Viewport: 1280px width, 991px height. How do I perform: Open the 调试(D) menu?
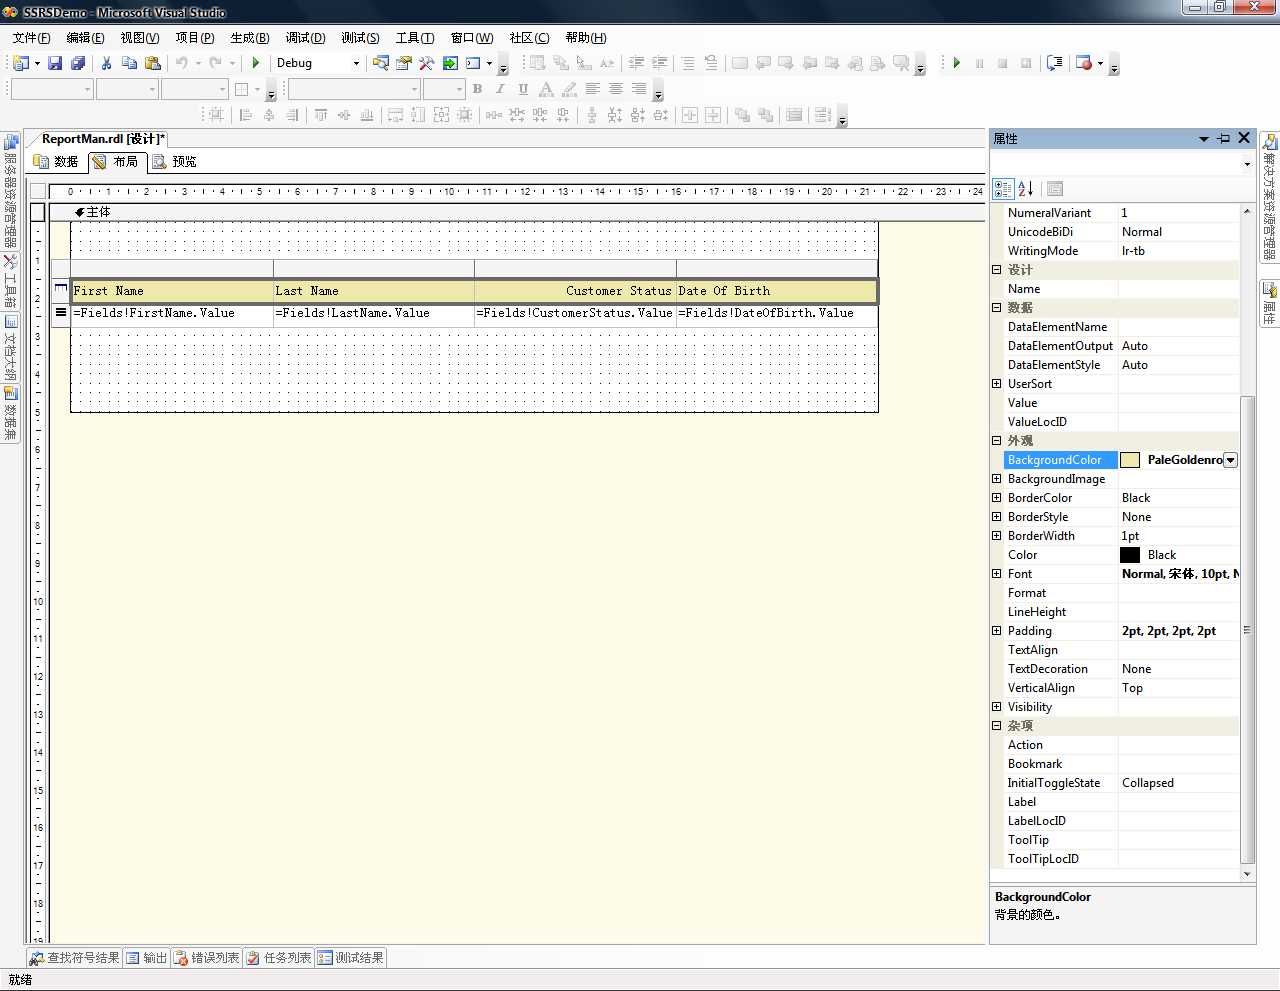[305, 38]
